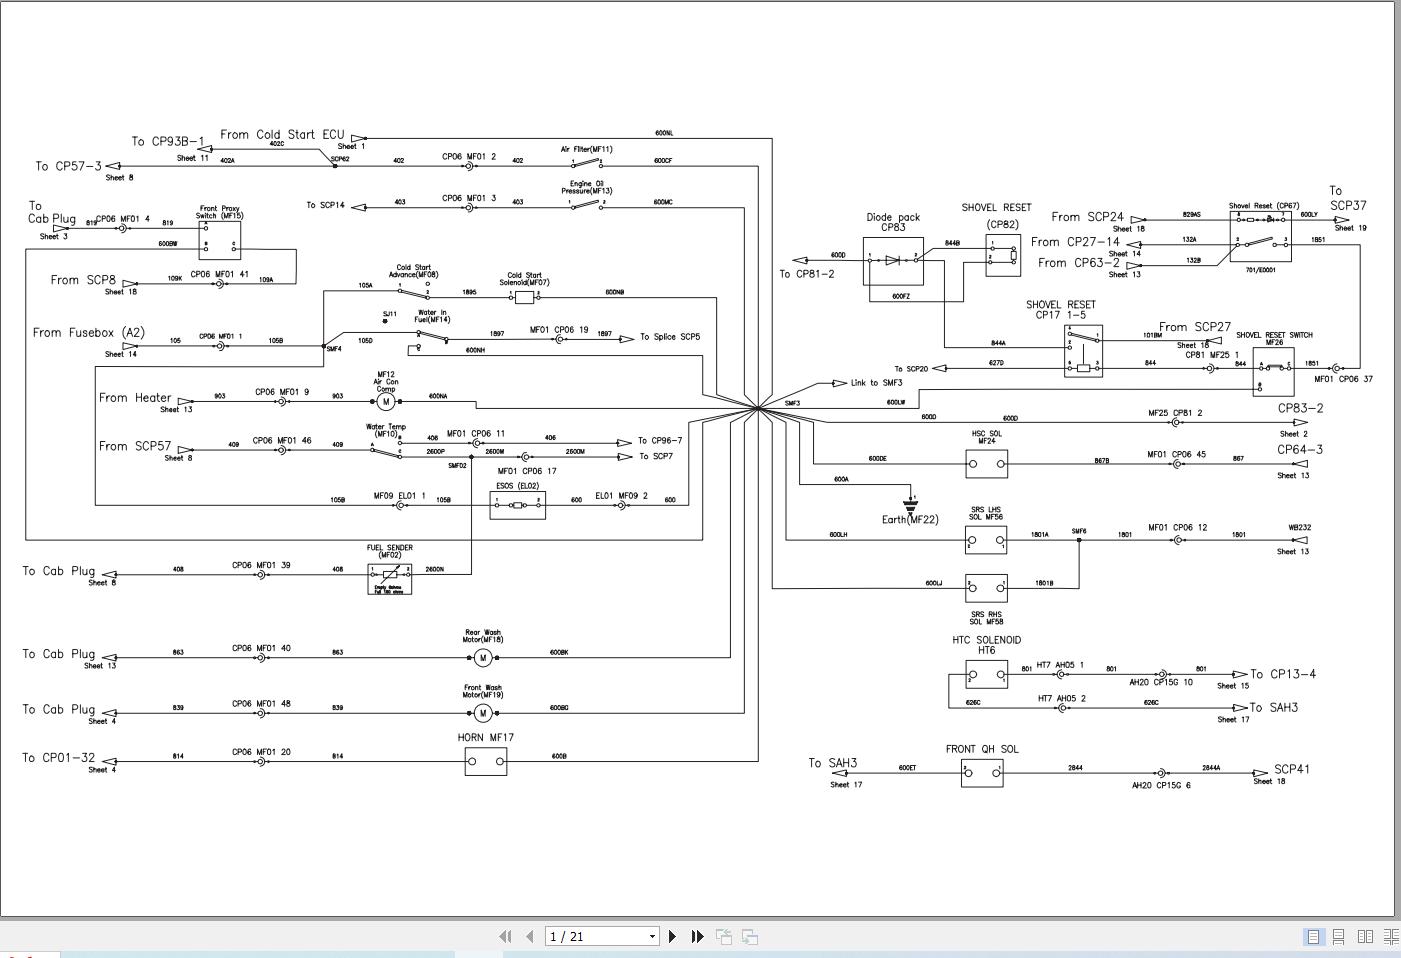
Task: Click the 'To CP96-7' label
Action: click(x=660, y=440)
